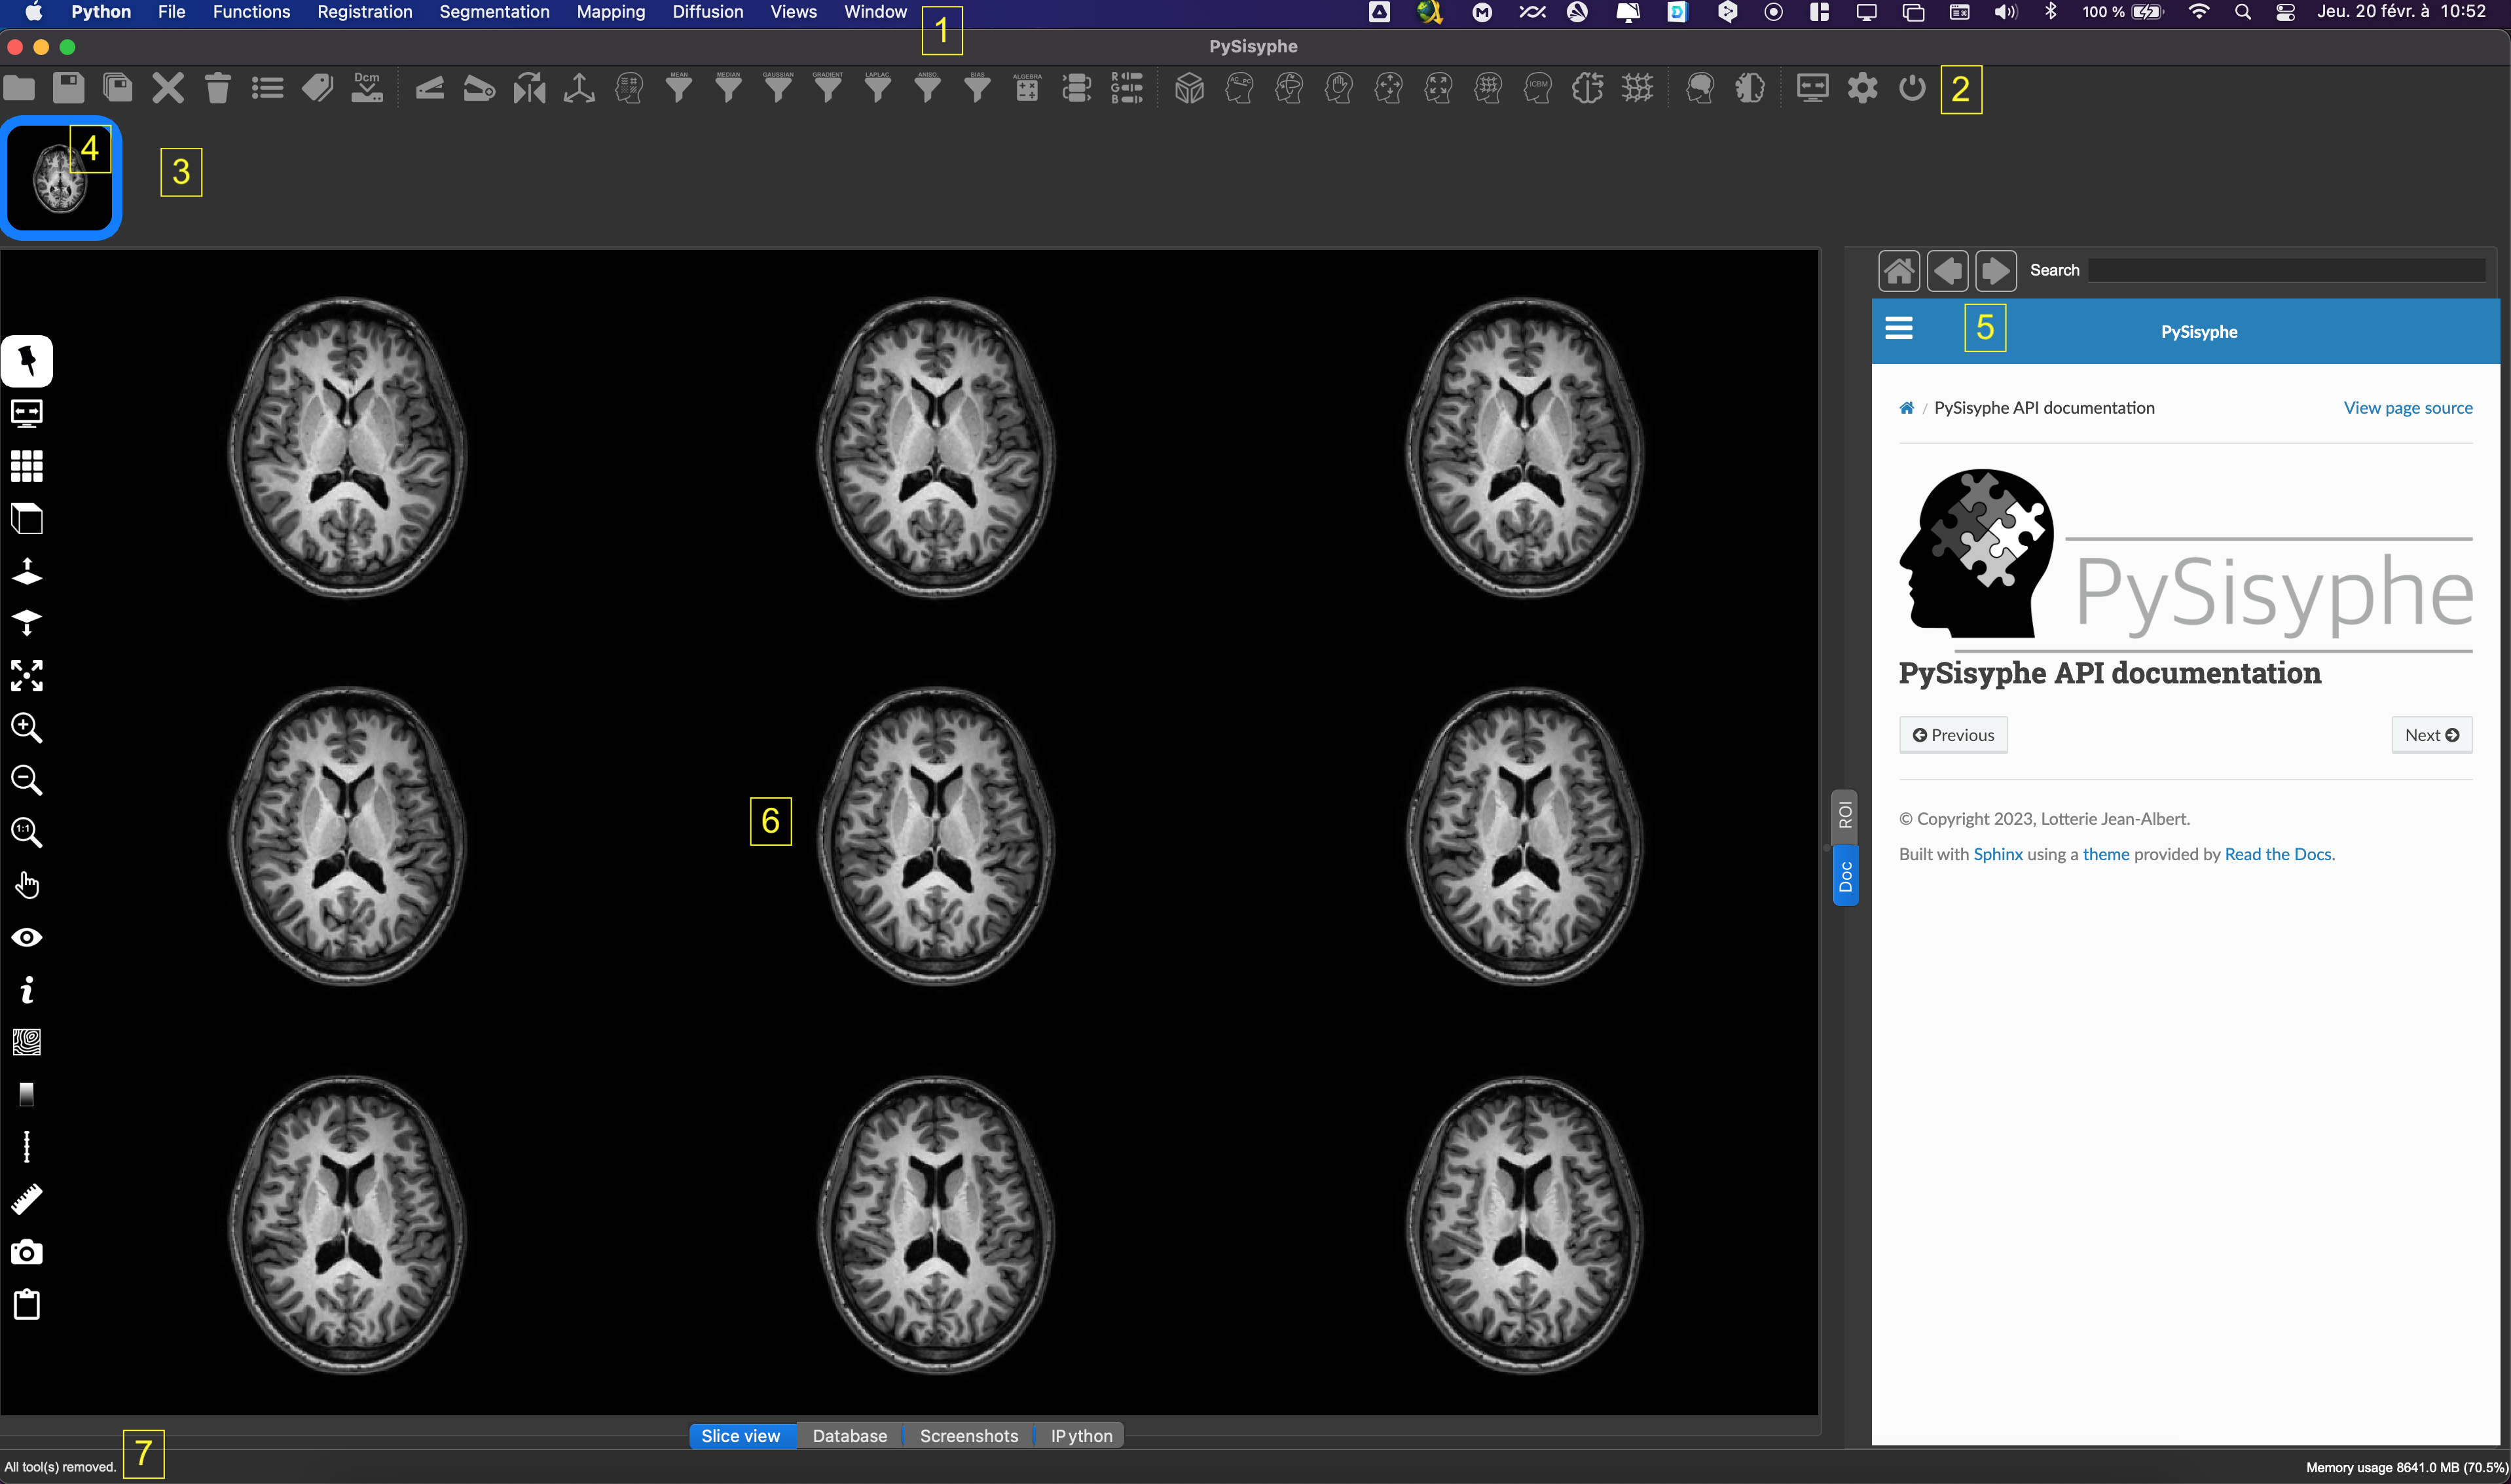Apply the GAUSSIAN filter icon
The width and height of the screenshot is (2511, 1484).
[x=778, y=88]
